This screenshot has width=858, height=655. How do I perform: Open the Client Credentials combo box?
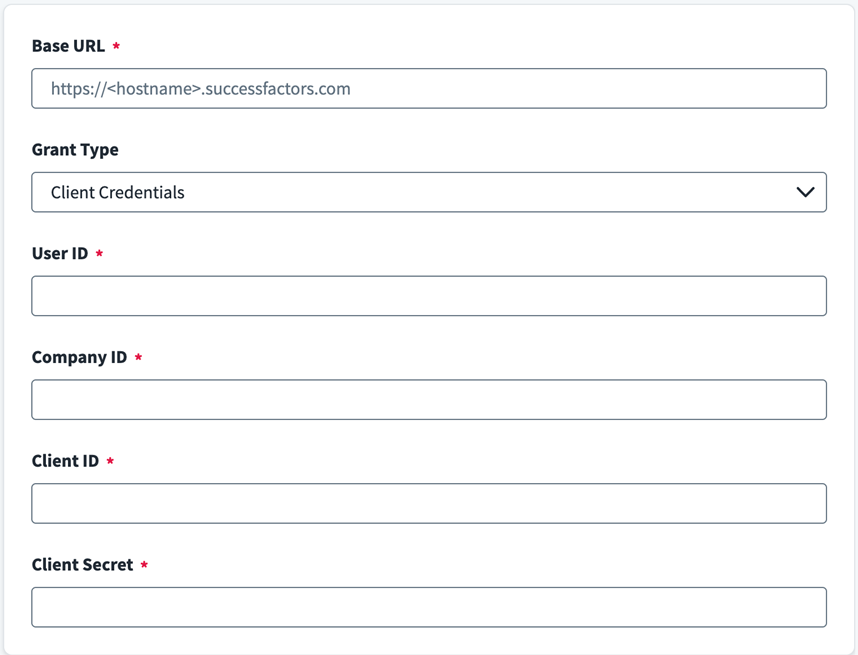tap(428, 192)
